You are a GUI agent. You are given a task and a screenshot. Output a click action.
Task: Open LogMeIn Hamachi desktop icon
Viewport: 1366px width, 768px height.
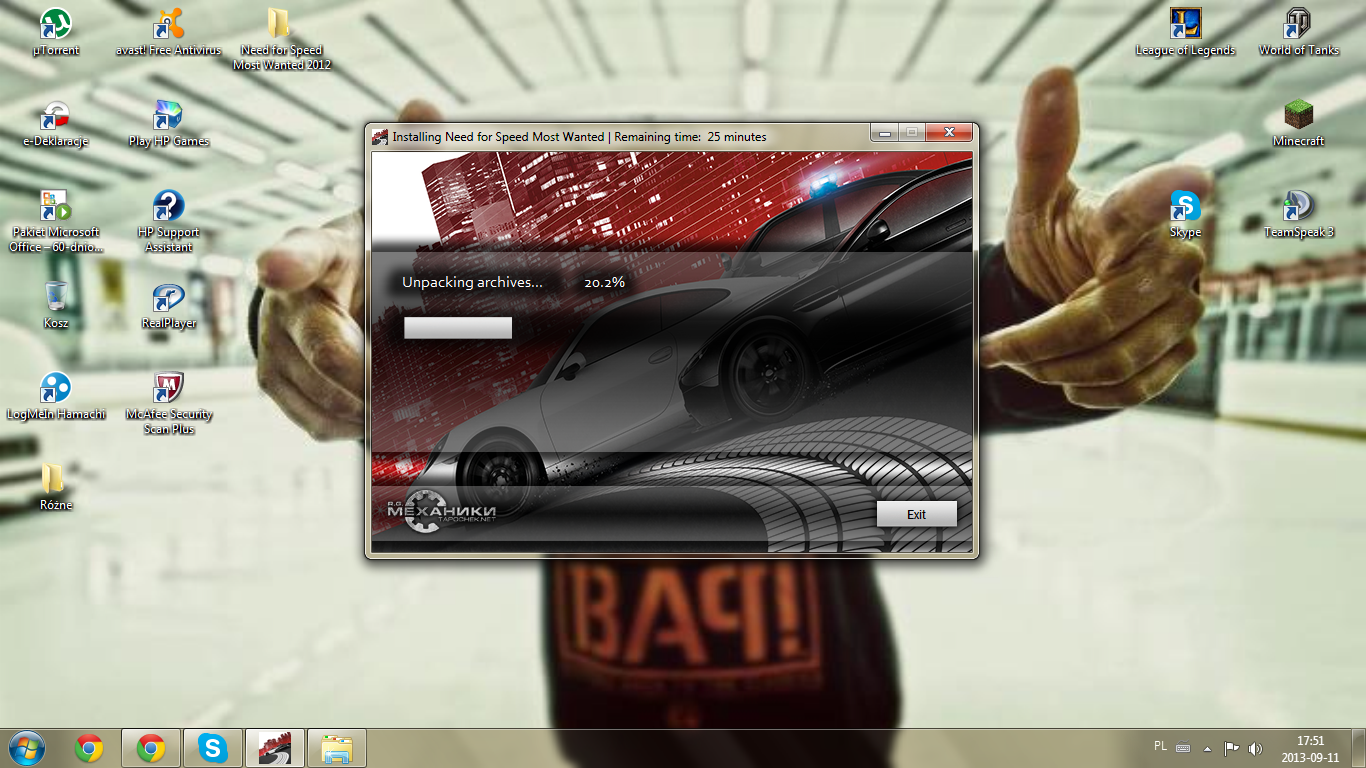[56, 396]
